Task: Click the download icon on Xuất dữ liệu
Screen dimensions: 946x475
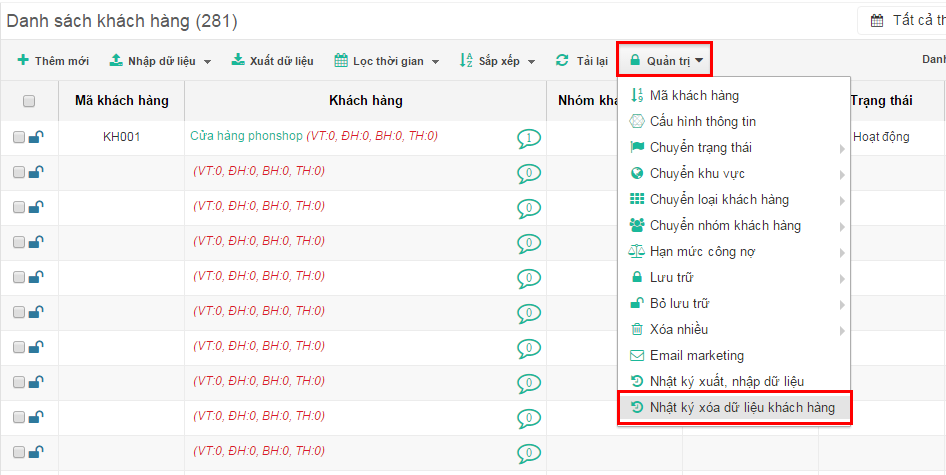Action: [x=238, y=60]
